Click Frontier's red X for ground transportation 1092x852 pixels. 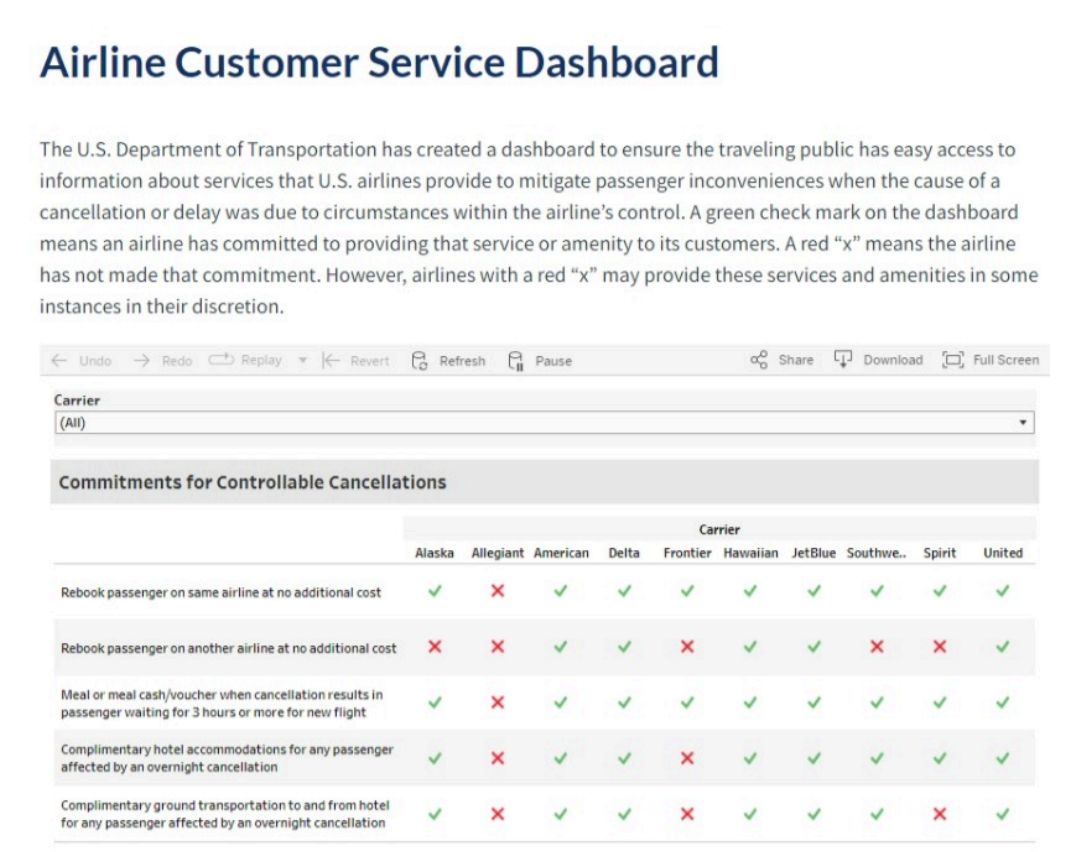[x=687, y=814]
